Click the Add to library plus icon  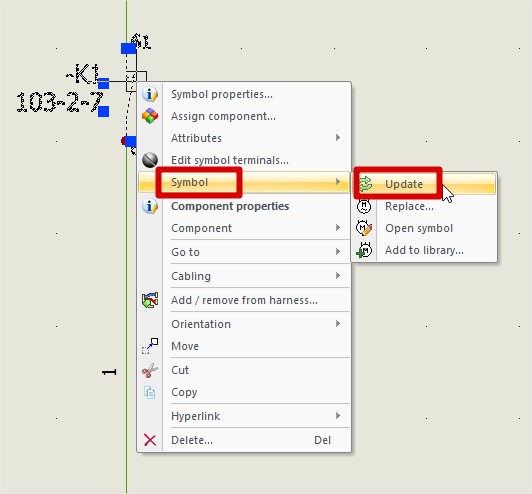tap(364, 250)
